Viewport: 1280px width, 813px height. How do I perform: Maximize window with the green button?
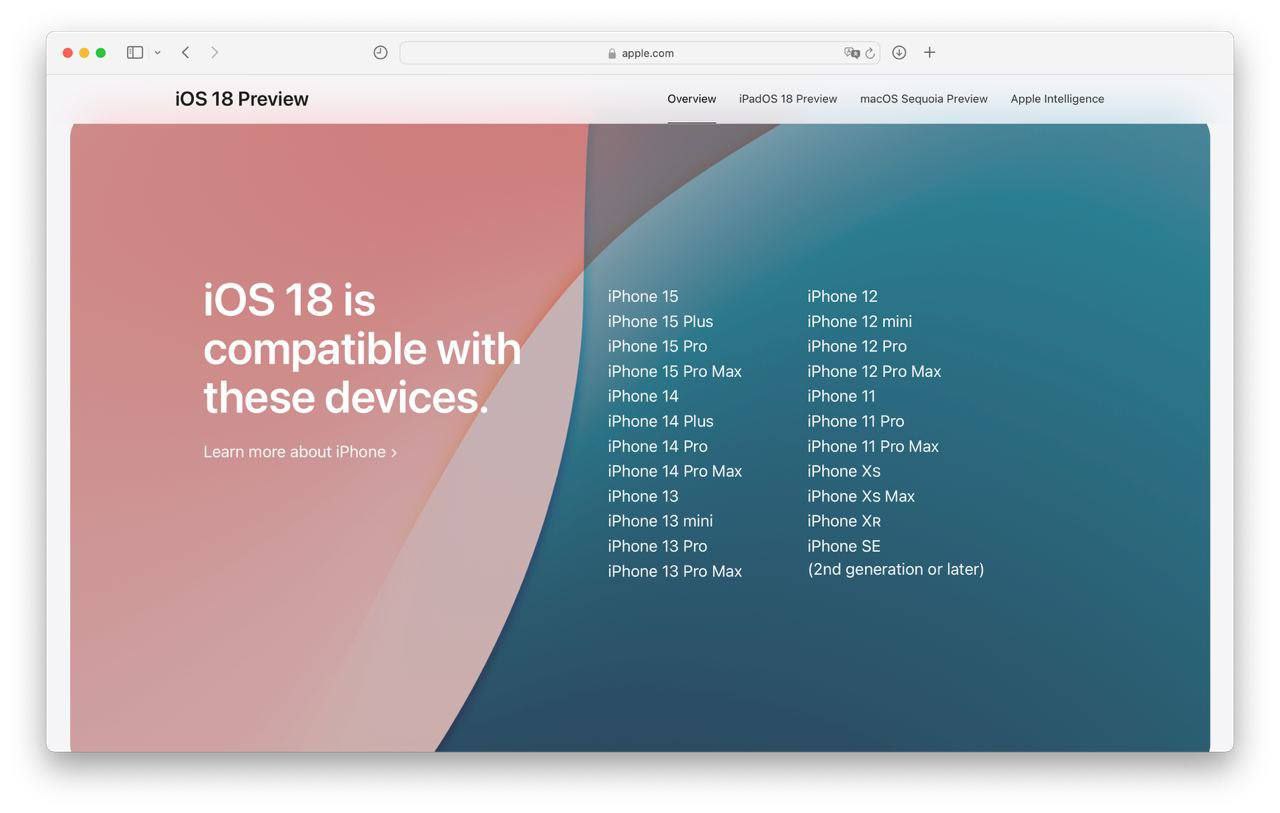point(101,53)
